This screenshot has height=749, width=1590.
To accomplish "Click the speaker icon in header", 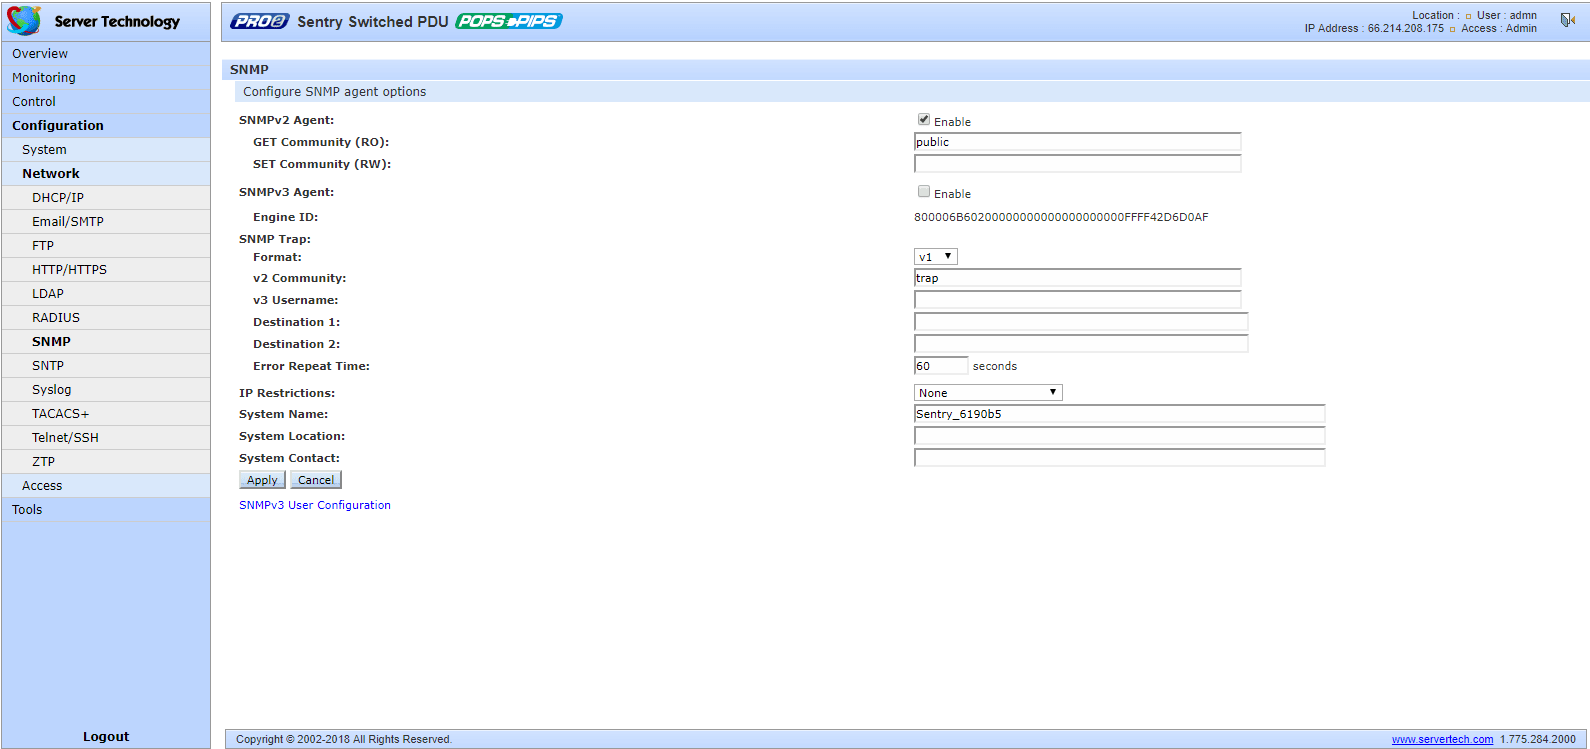I will pos(1568,20).
